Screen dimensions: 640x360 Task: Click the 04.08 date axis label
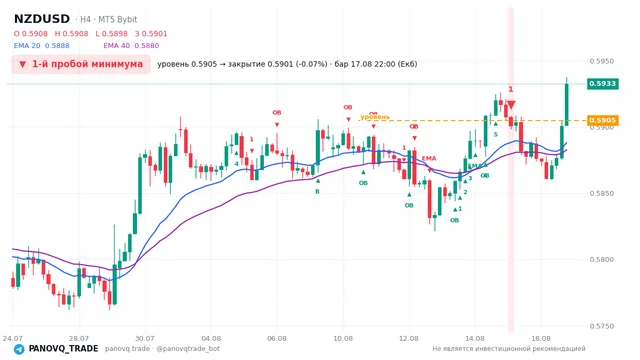(x=211, y=338)
